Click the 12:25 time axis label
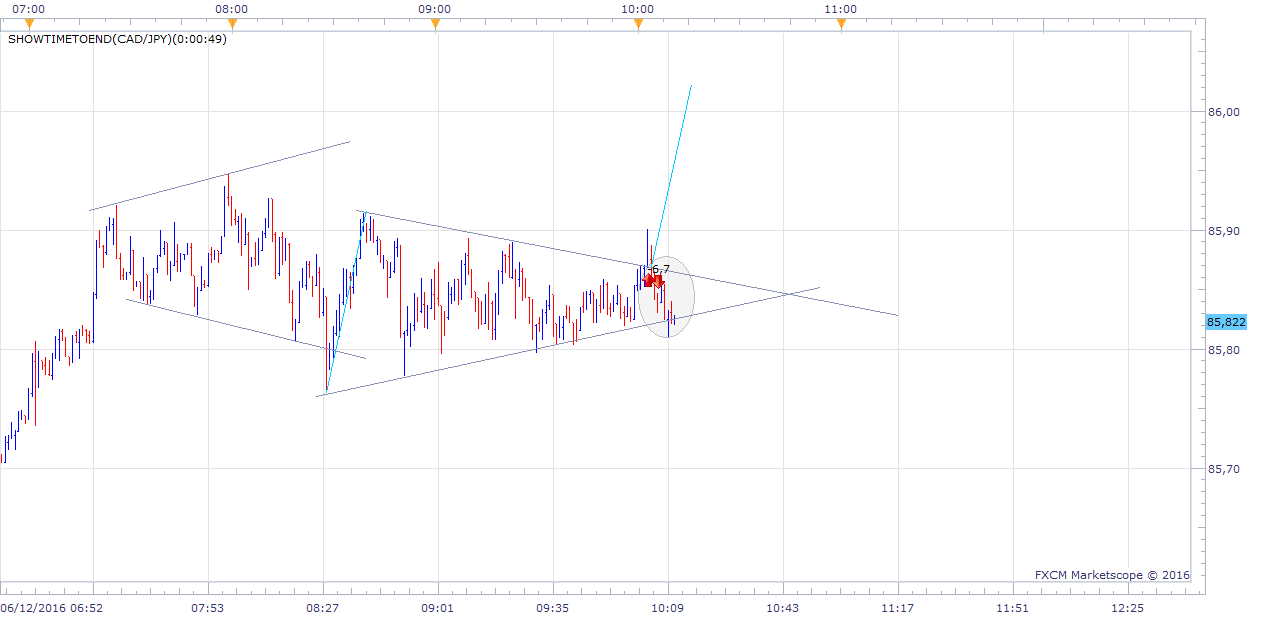 pyautogui.click(x=1127, y=607)
